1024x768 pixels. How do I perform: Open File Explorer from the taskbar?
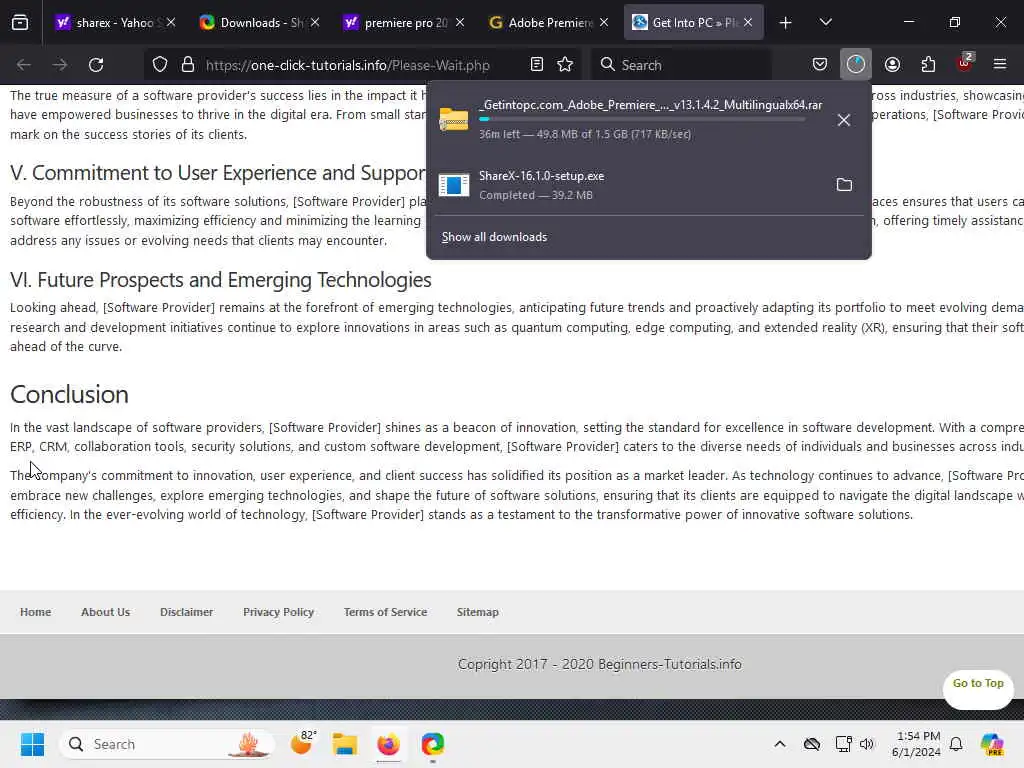[x=344, y=744]
